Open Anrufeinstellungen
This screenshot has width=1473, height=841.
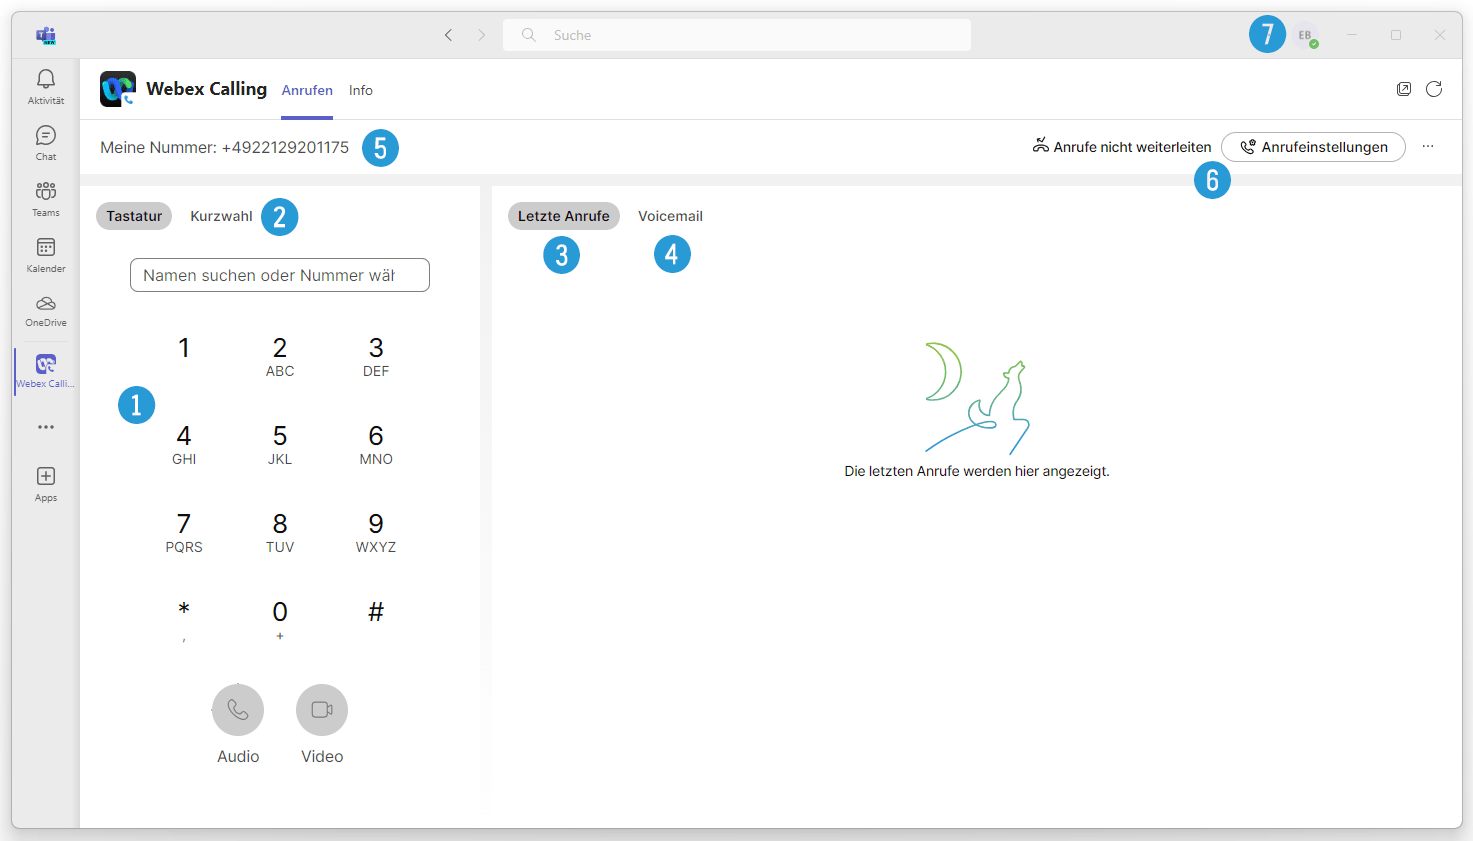[x=1313, y=147]
